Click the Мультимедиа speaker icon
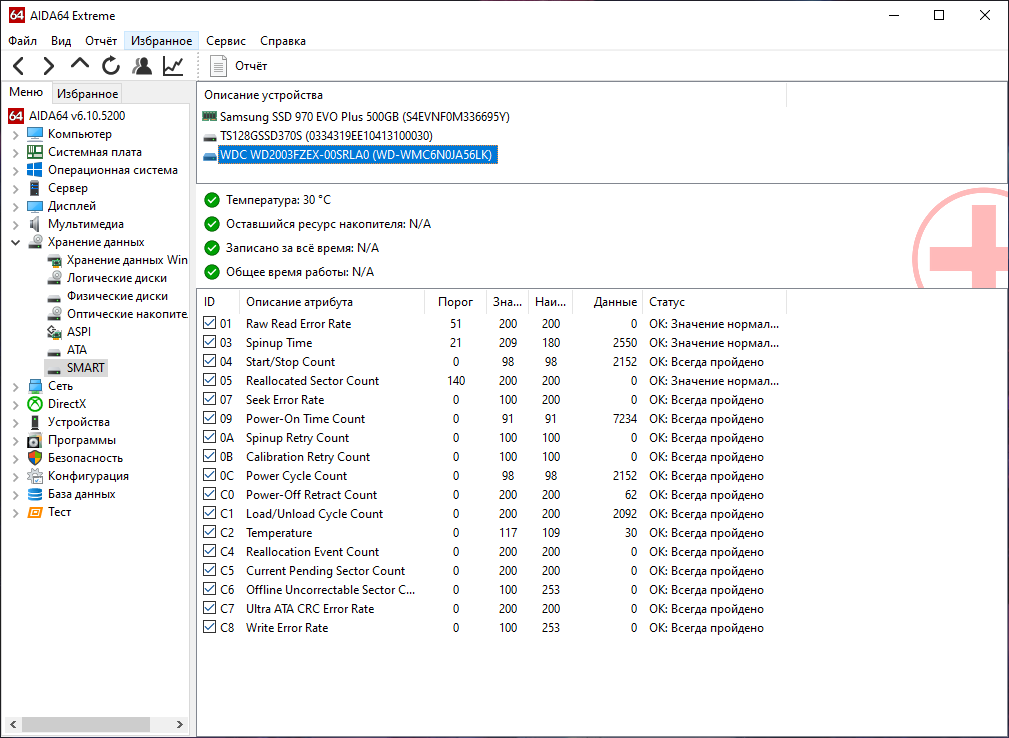1009x738 pixels. click(x=35, y=224)
